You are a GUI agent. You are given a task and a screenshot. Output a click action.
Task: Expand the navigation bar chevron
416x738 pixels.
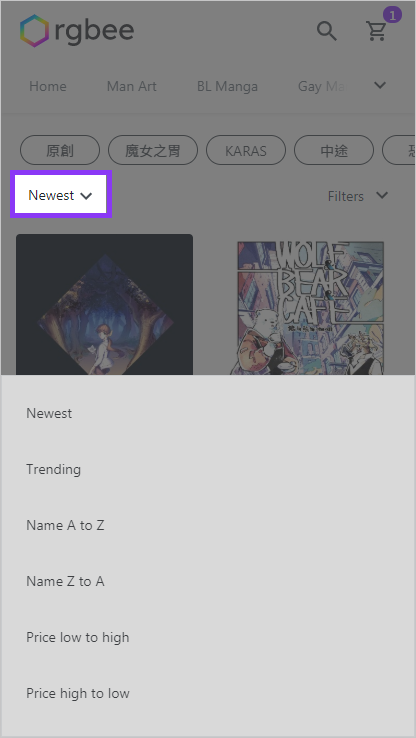[x=380, y=85]
